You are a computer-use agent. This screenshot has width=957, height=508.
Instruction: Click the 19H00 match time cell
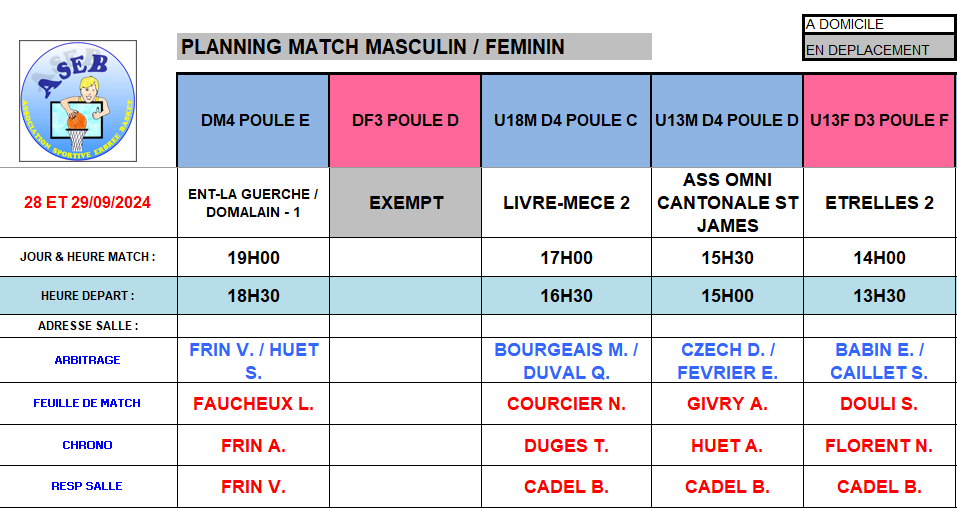pyautogui.click(x=254, y=258)
